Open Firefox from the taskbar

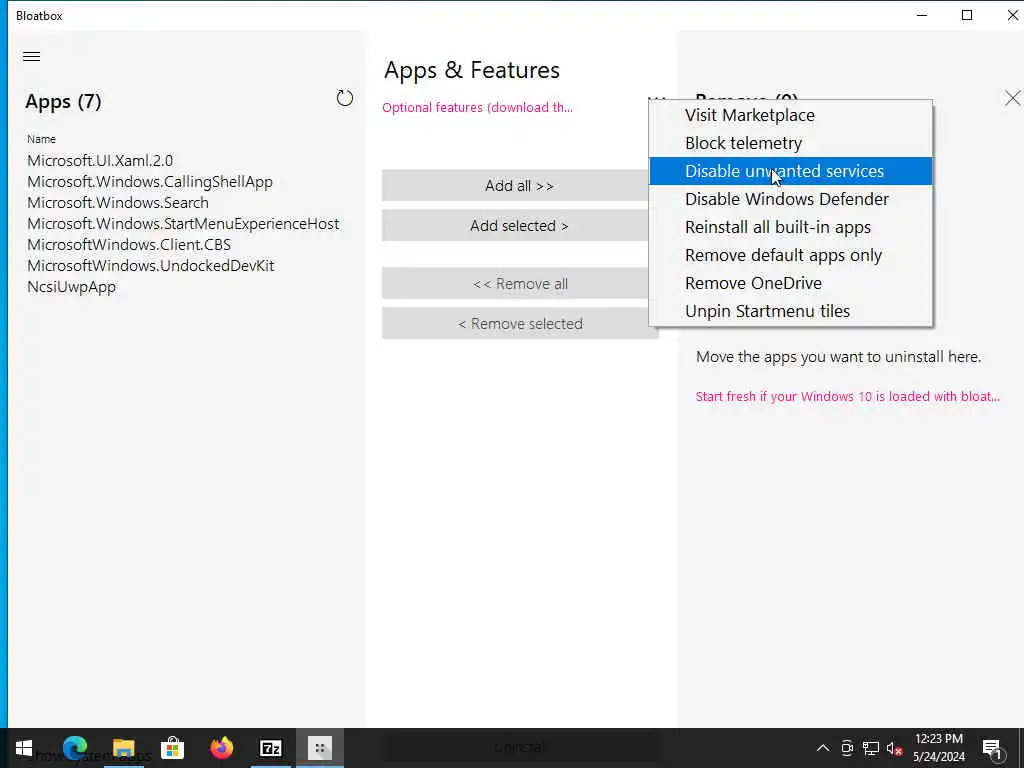tap(221, 748)
